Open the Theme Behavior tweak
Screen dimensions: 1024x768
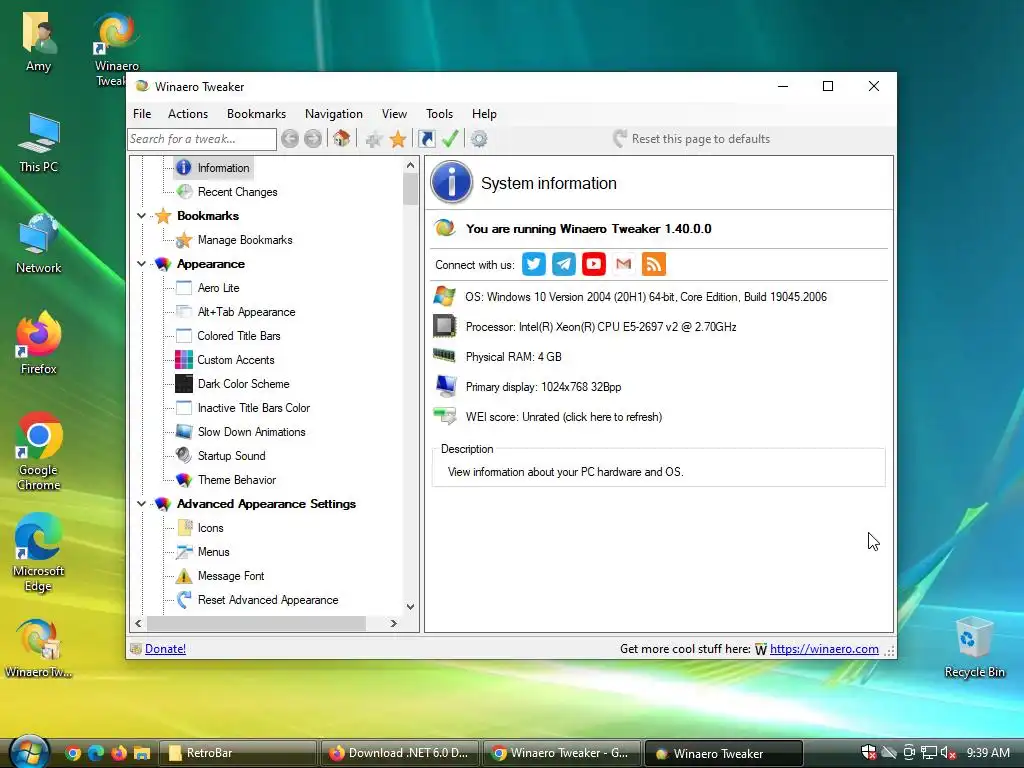tap(236, 480)
